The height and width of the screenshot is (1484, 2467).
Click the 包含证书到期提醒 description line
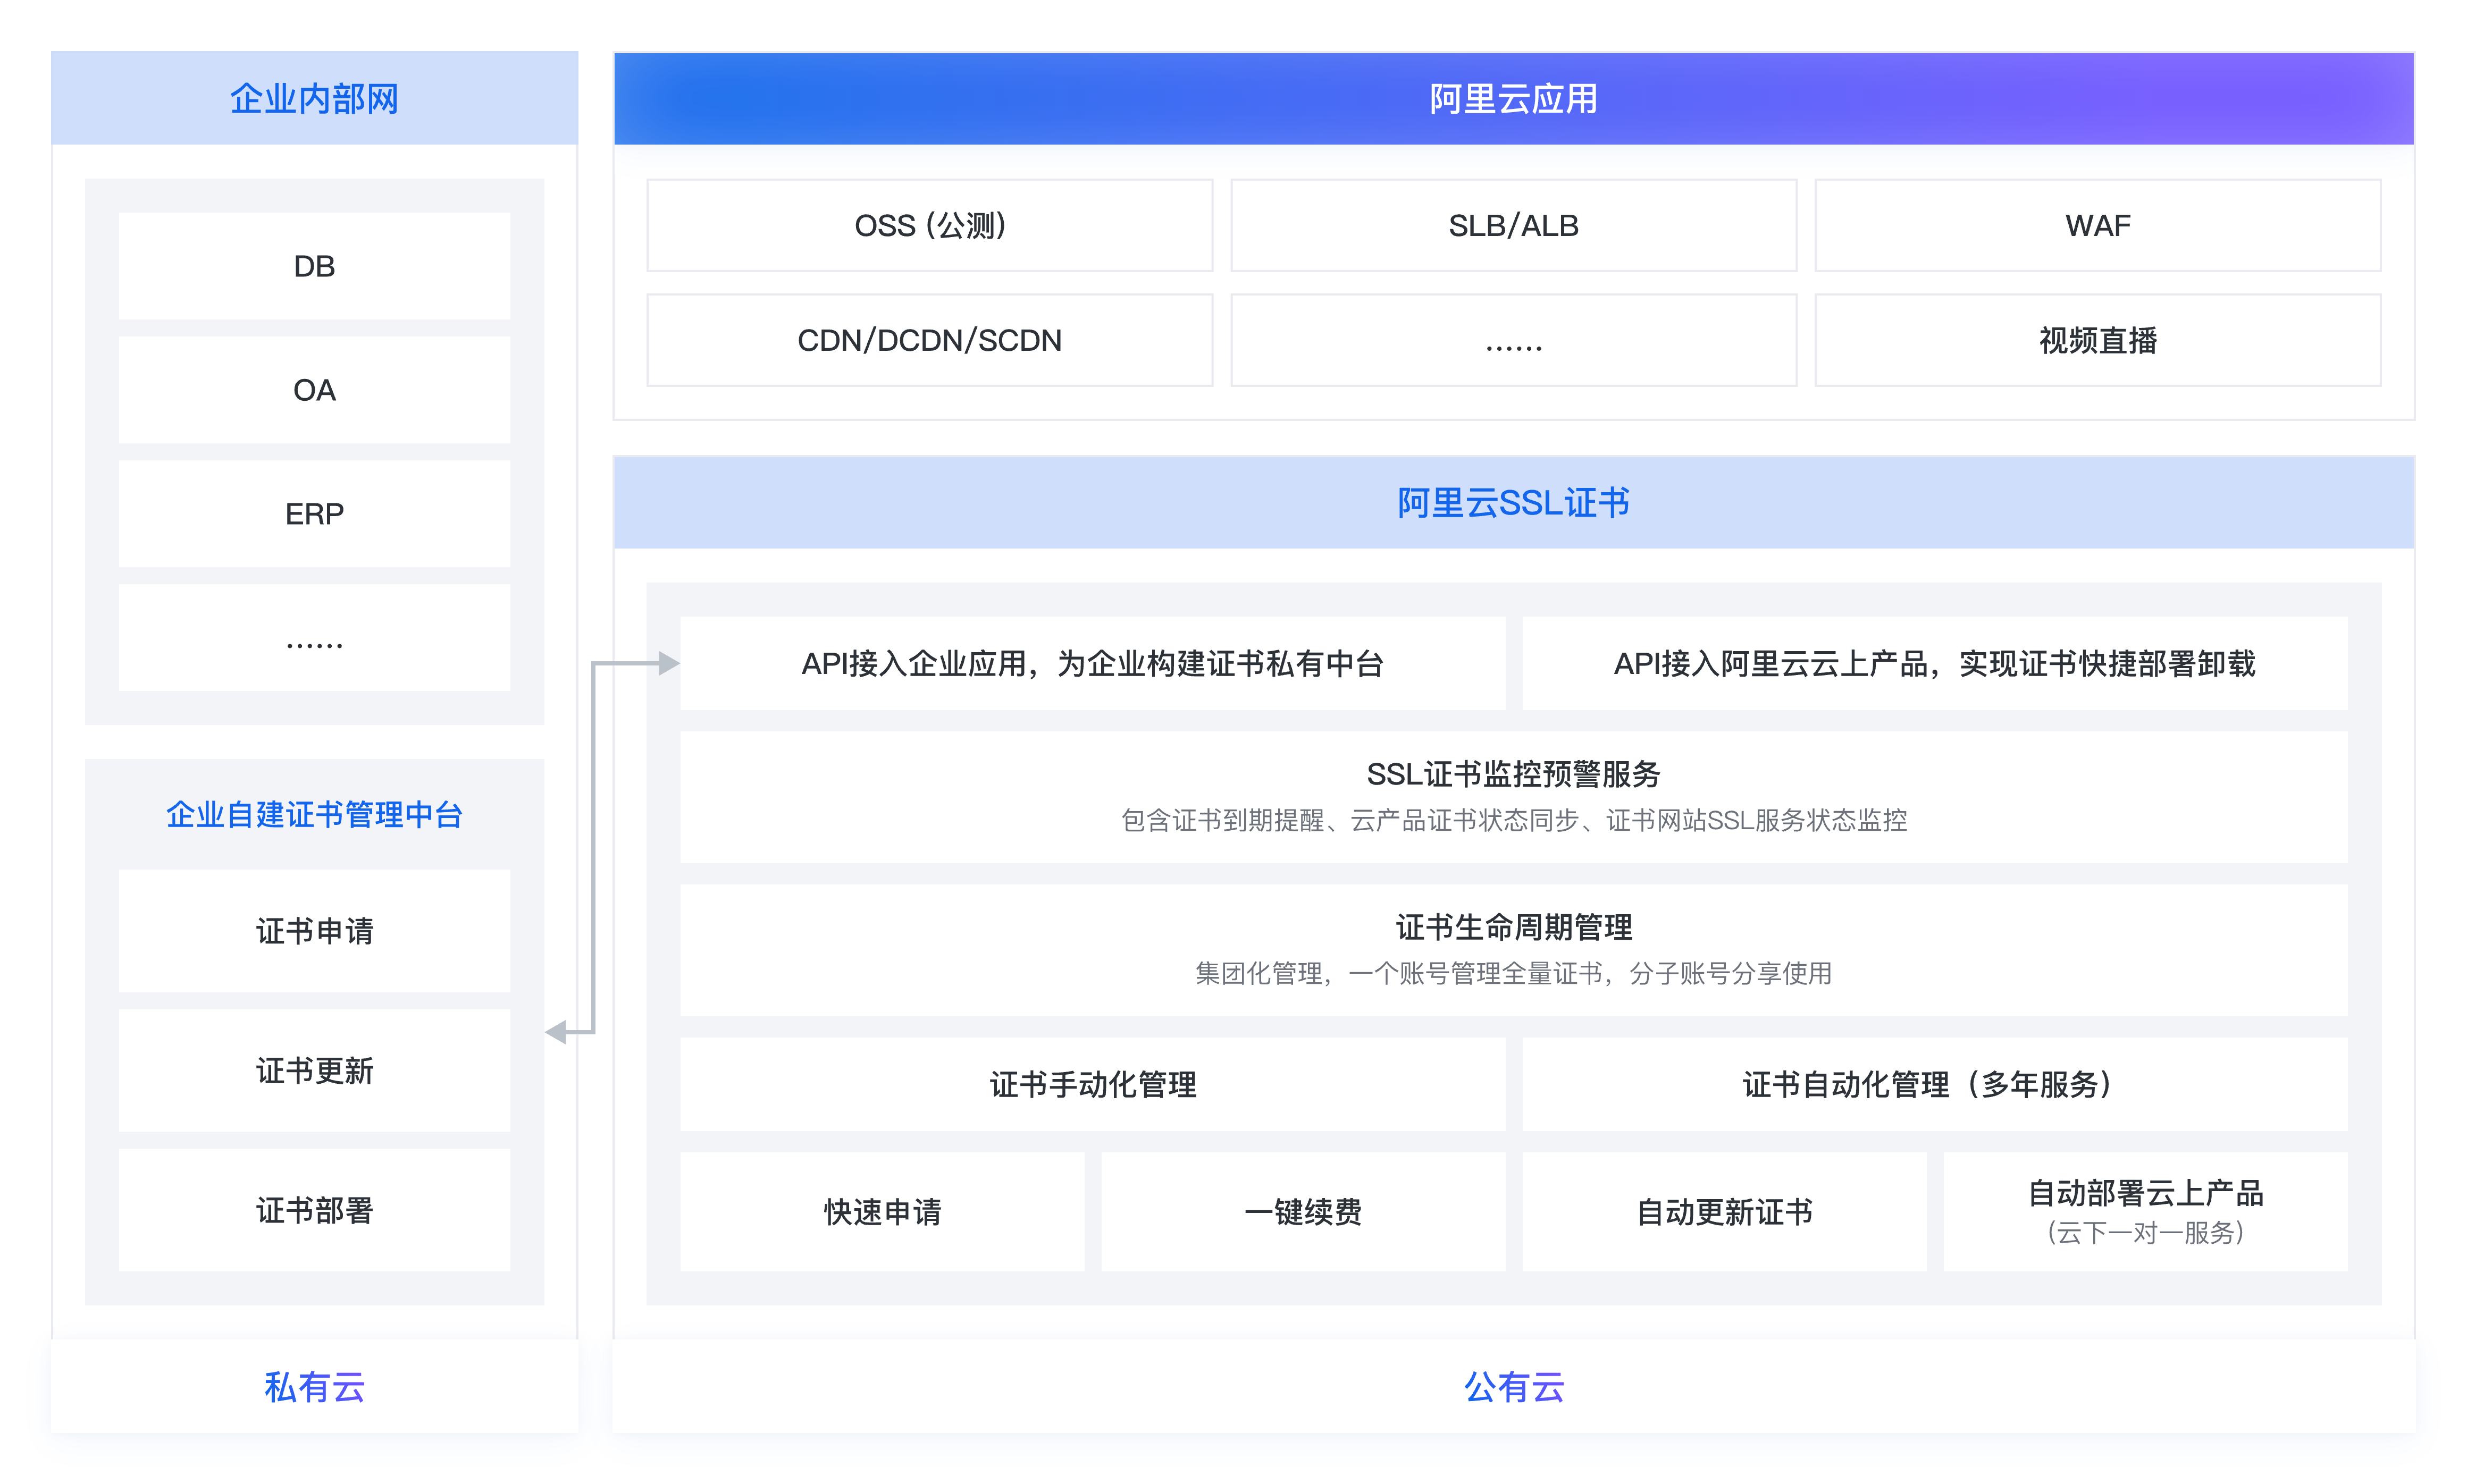(1513, 821)
